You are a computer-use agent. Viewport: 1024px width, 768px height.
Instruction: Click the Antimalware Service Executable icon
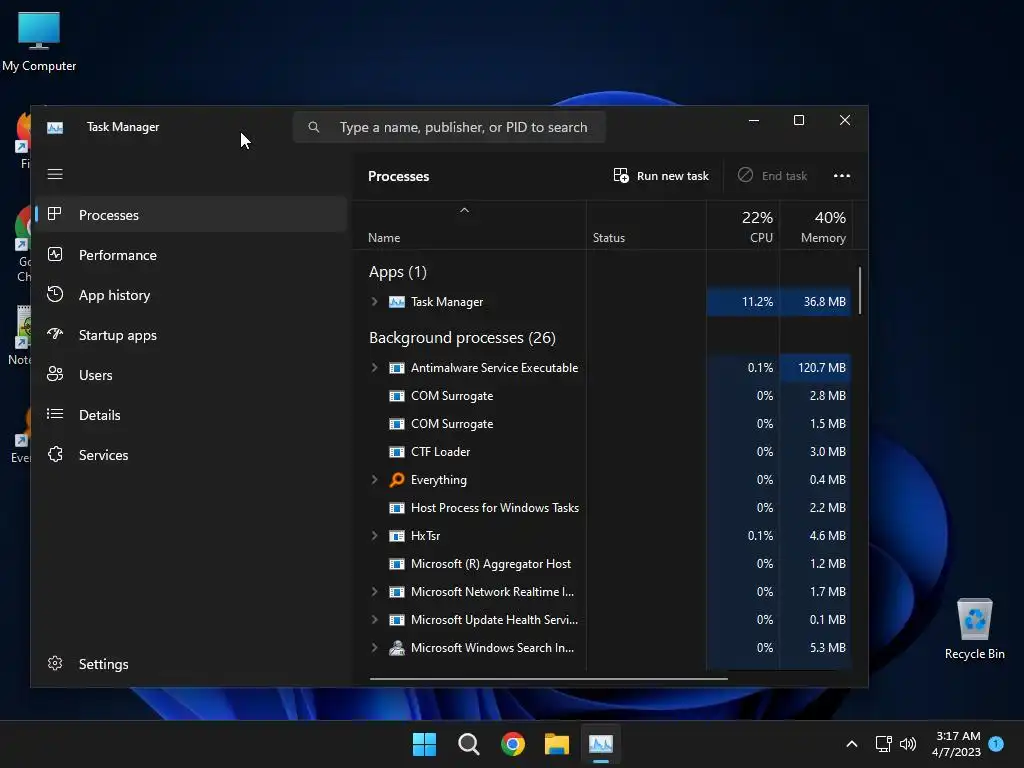pos(396,368)
